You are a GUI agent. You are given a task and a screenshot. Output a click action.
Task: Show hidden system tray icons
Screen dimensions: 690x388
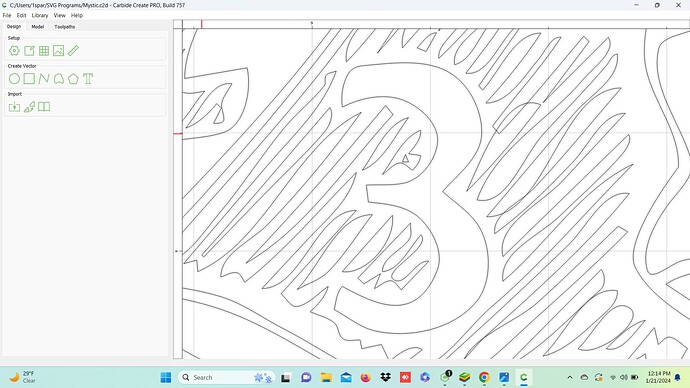(x=570, y=377)
